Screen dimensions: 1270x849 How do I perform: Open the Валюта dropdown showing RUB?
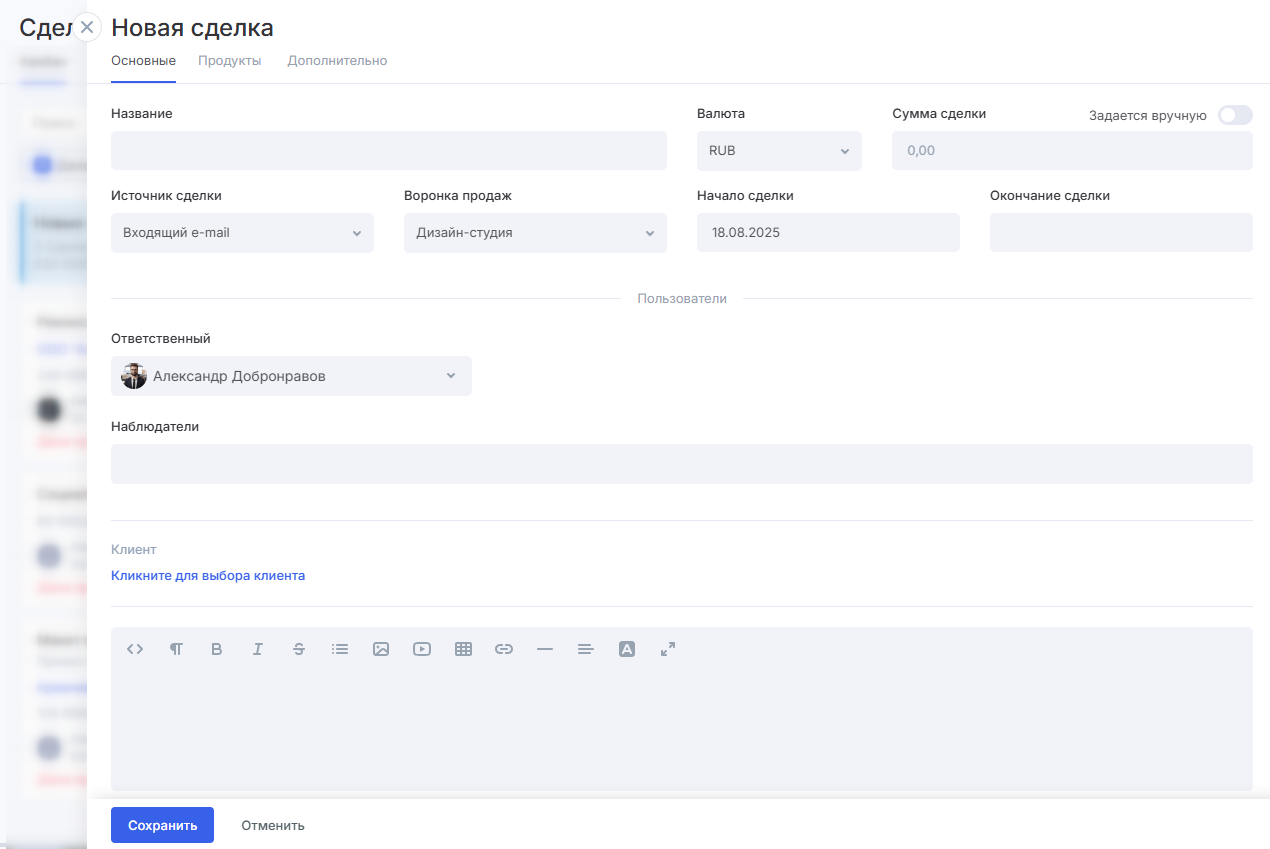(x=778, y=151)
